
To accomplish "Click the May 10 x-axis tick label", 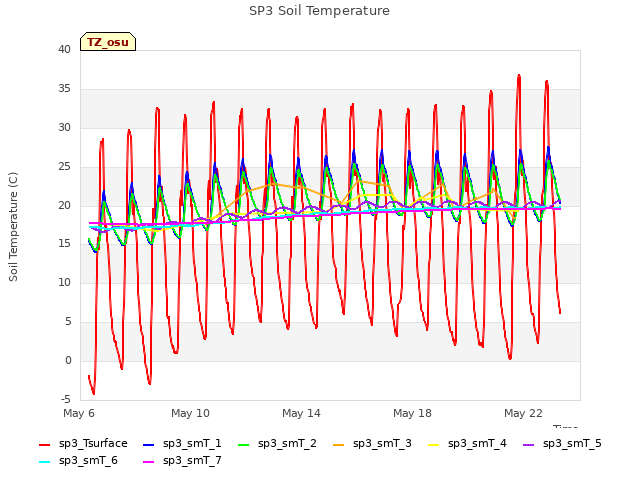I will coord(190,413).
